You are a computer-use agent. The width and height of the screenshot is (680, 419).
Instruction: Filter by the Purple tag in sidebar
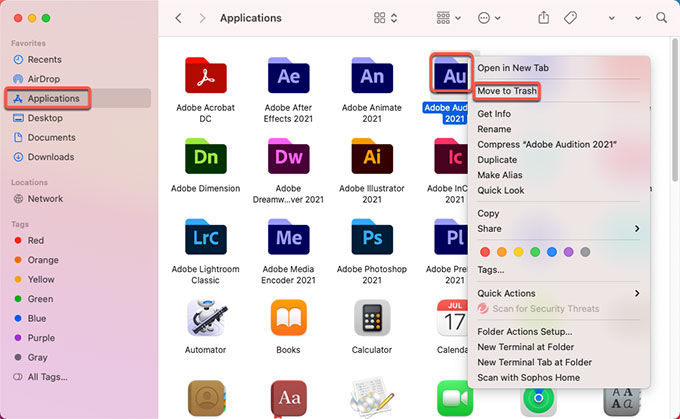pos(41,338)
